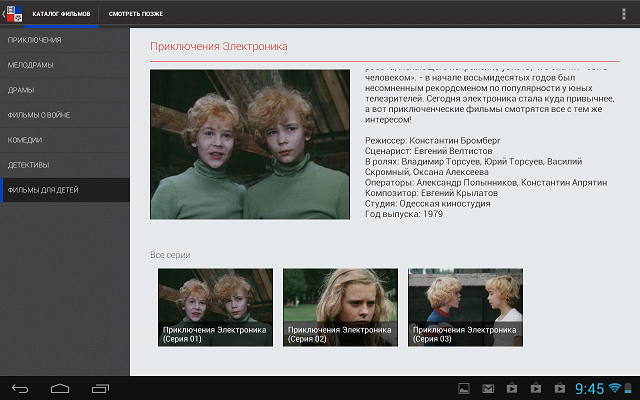Tap the Android back navigation button
This screenshot has width=640, height=400.
pos(20,389)
